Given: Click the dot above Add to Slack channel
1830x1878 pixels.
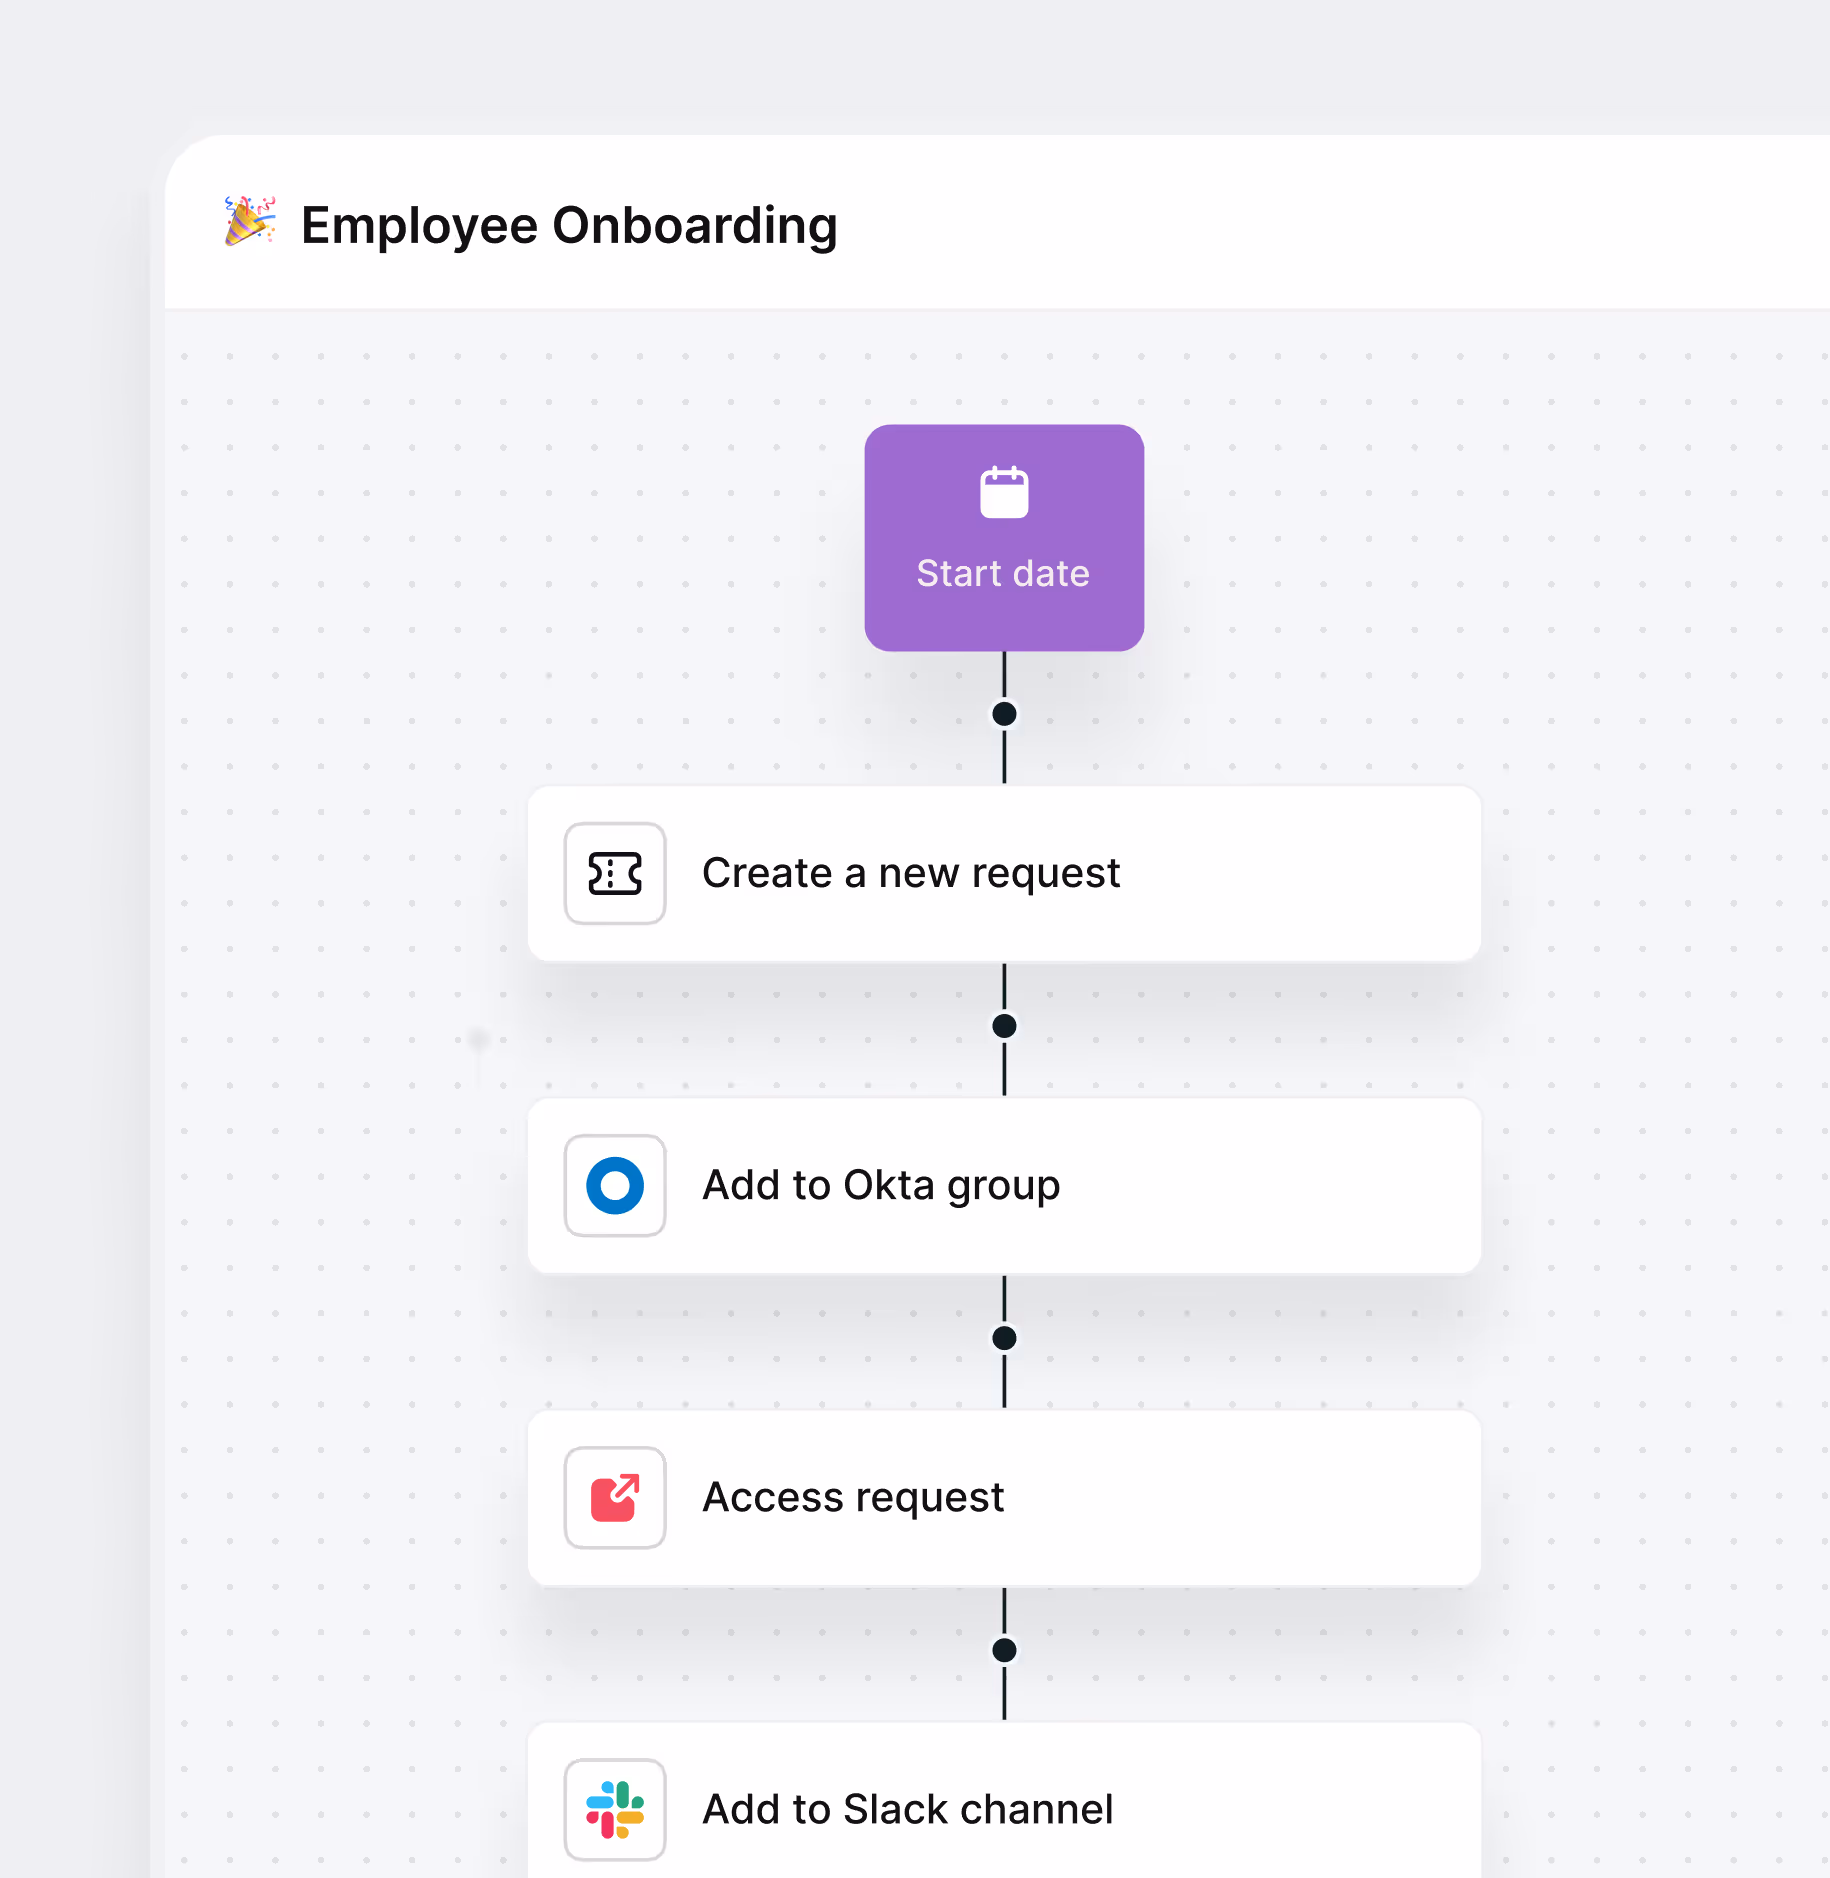Looking at the screenshot, I should coord(1003,1650).
